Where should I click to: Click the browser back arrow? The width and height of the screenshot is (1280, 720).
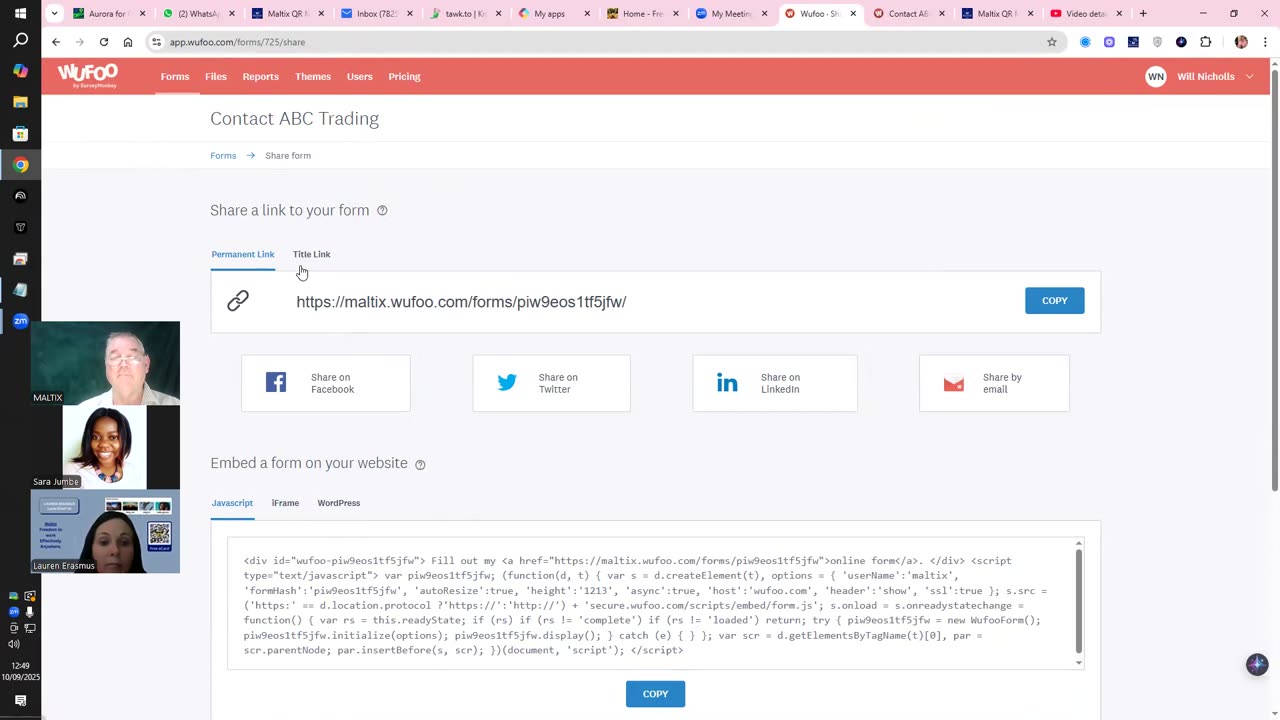[56, 42]
